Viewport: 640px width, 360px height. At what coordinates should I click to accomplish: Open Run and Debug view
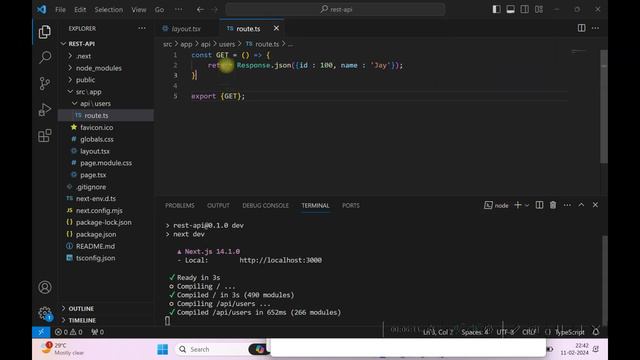point(44,109)
